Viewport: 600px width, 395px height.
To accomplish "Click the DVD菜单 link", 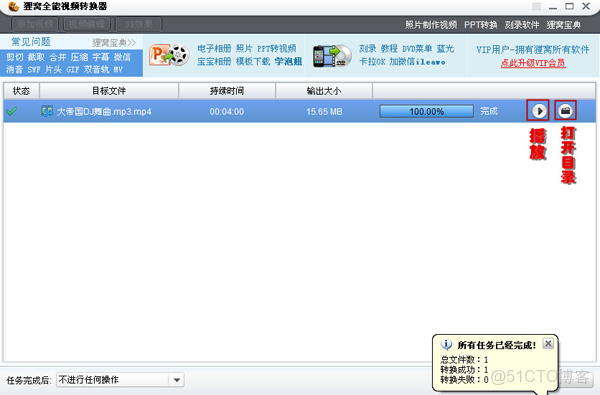I will tap(417, 49).
